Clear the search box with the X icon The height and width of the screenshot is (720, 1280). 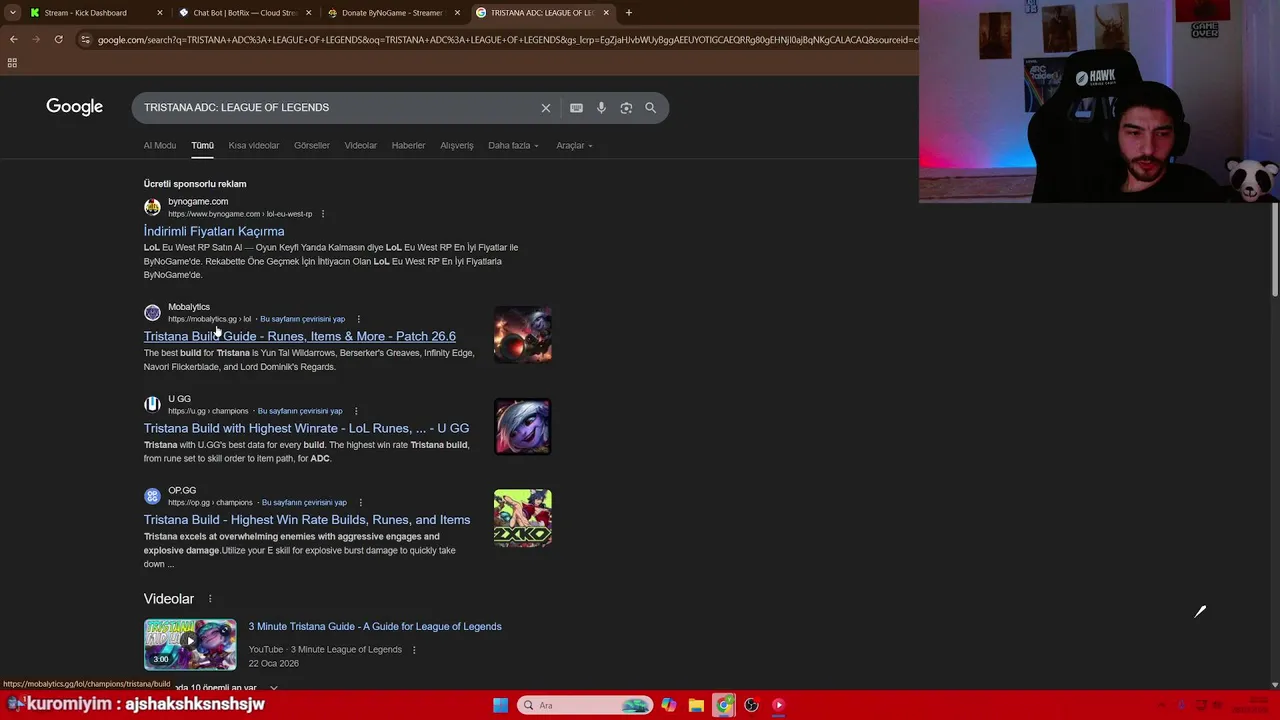[x=546, y=108]
